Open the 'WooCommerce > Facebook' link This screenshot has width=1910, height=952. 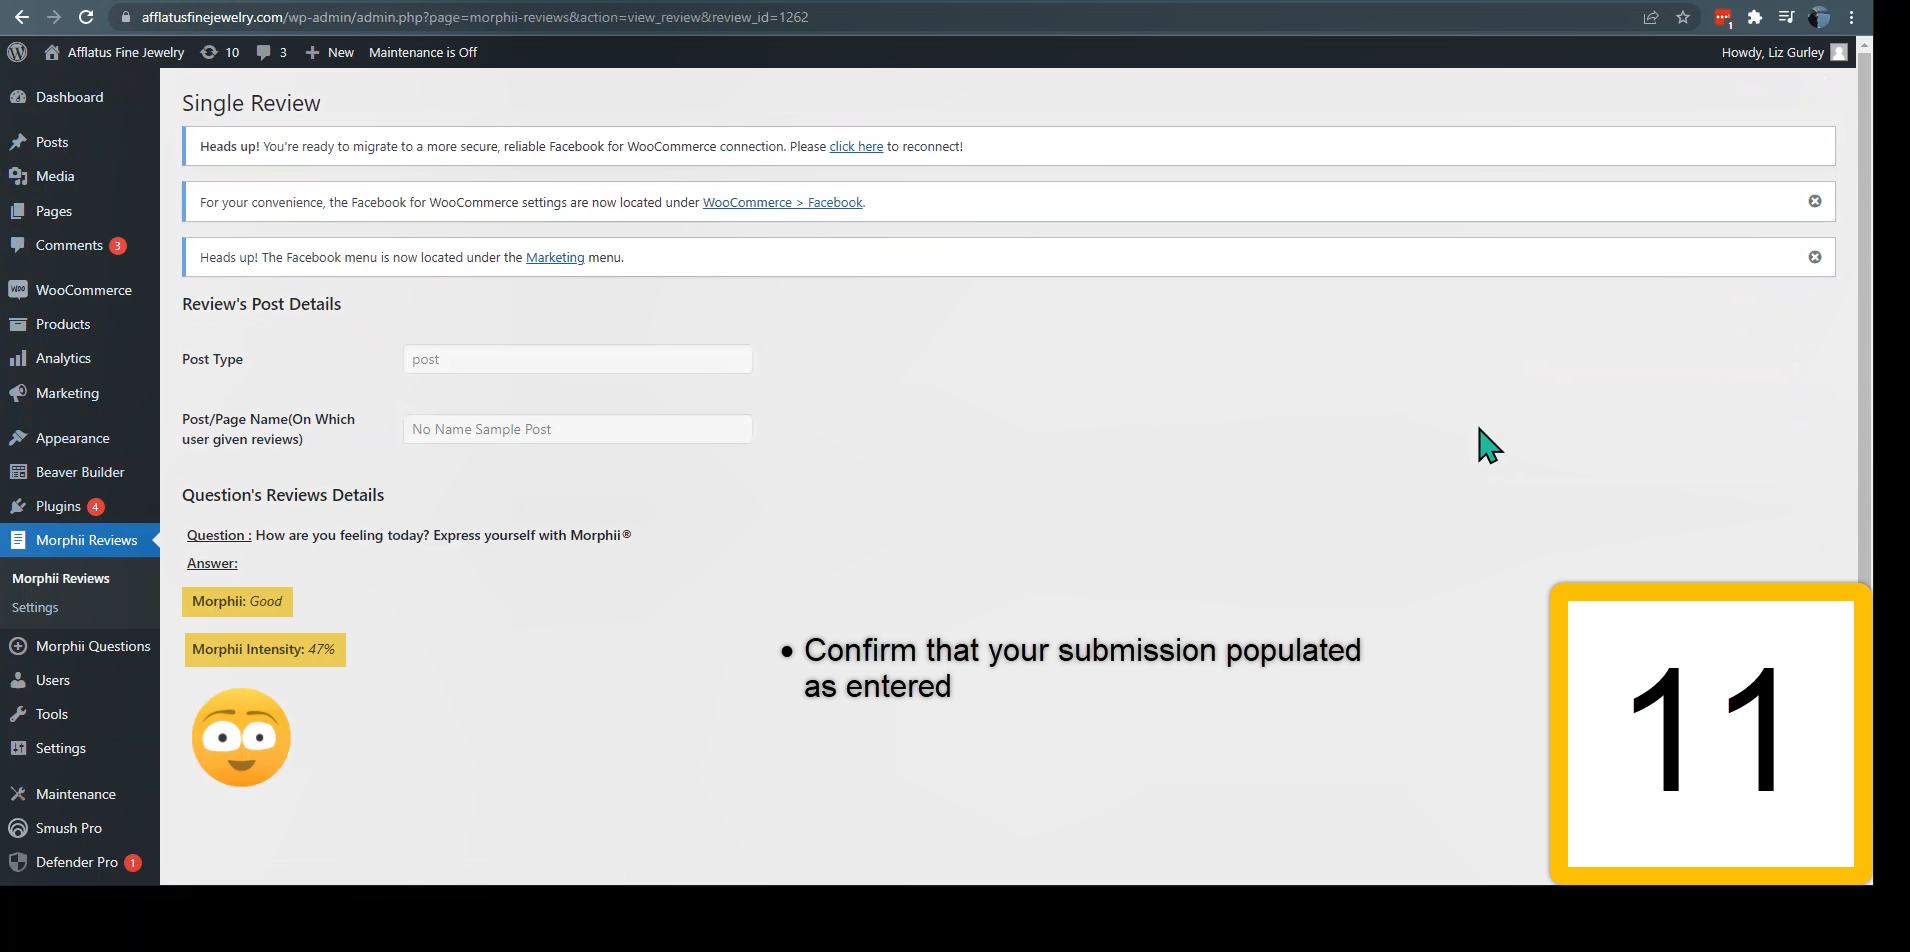pyautogui.click(x=782, y=202)
